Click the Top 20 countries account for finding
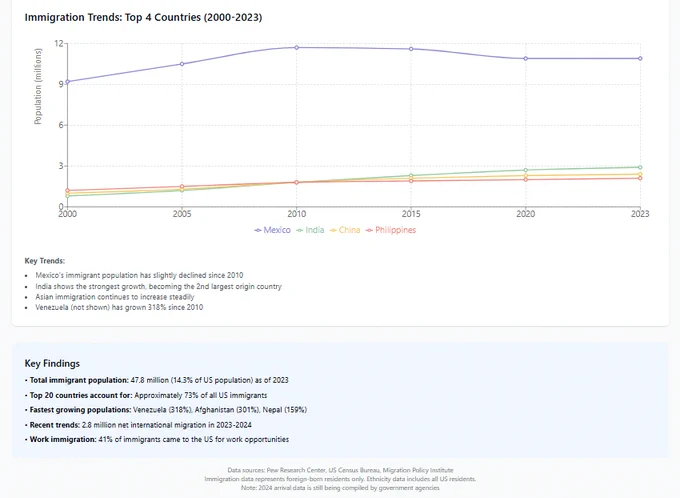Screen dimensions: 680x498 [146, 395]
